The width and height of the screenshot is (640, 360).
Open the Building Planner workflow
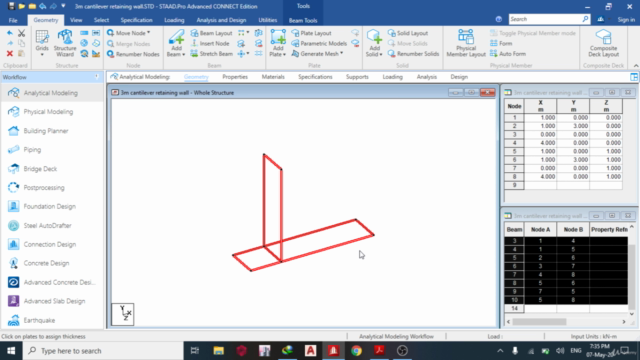tap(46, 131)
